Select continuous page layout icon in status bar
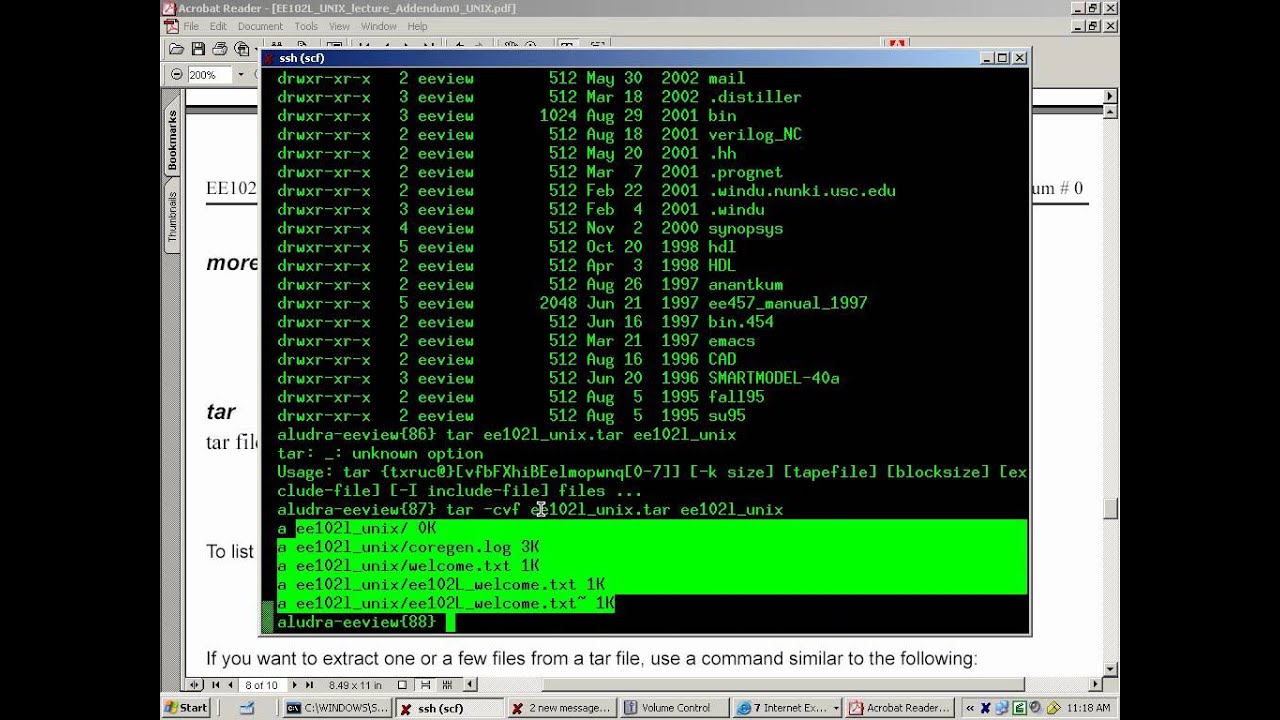 (x=425, y=685)
